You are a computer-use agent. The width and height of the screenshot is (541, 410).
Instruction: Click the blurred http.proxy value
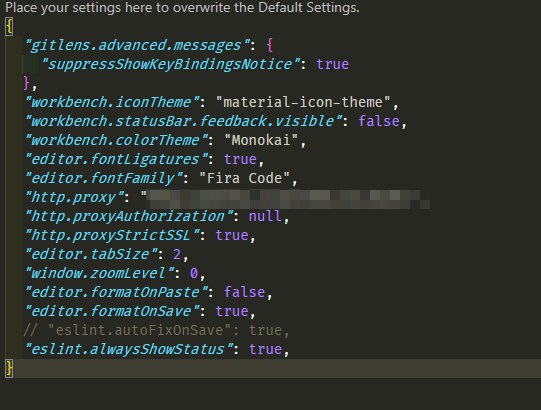pyautogui.click(x=286, y=199)
